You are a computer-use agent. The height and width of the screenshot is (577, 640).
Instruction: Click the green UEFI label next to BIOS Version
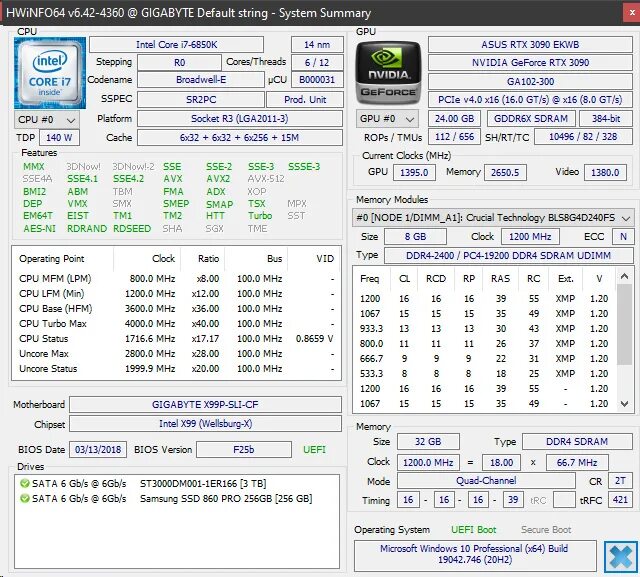coord(314,450)
